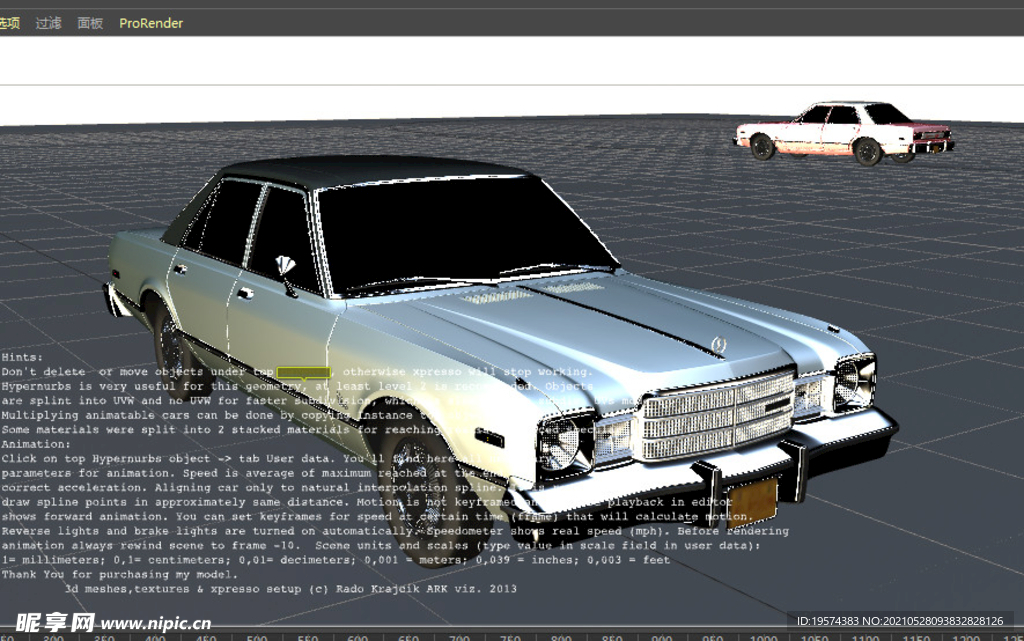Click the 'Animation:' heading in the viewport text
Viewport: 1024px width, 641px height.
(x=36, y=444)
